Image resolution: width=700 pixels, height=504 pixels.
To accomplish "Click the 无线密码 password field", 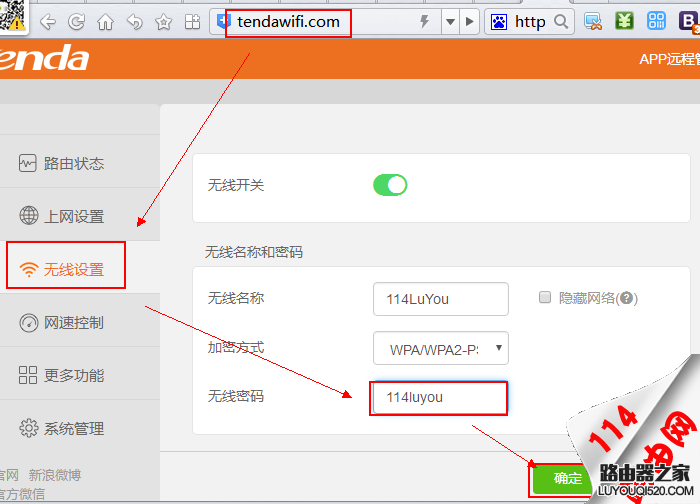I will pos(439,397).
